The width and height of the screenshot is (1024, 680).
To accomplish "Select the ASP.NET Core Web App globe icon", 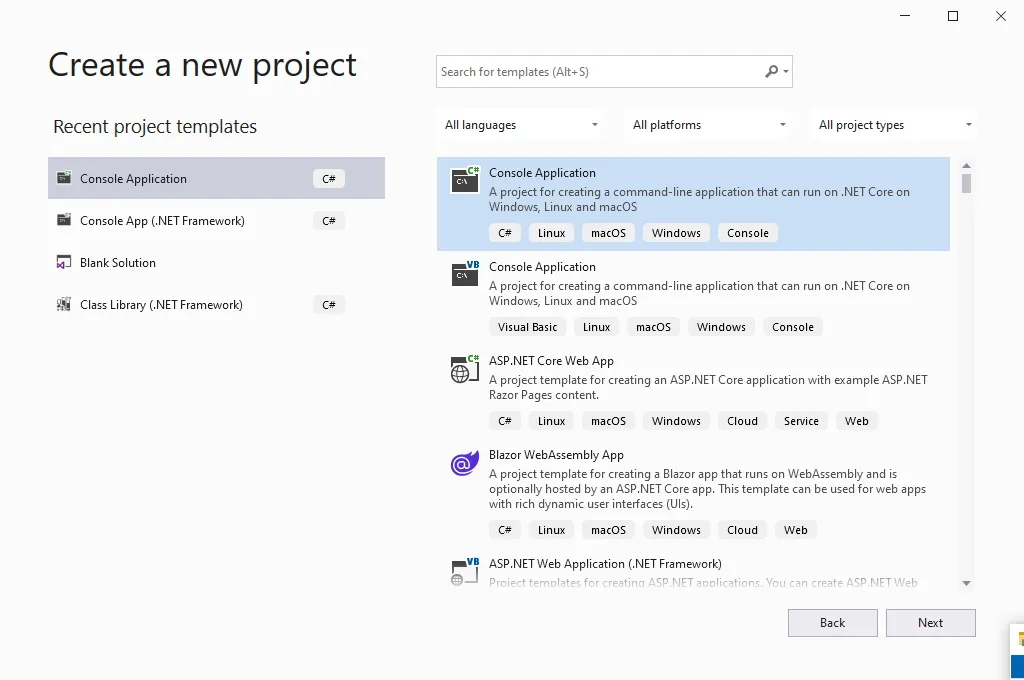I will click(x=465, y=368).
